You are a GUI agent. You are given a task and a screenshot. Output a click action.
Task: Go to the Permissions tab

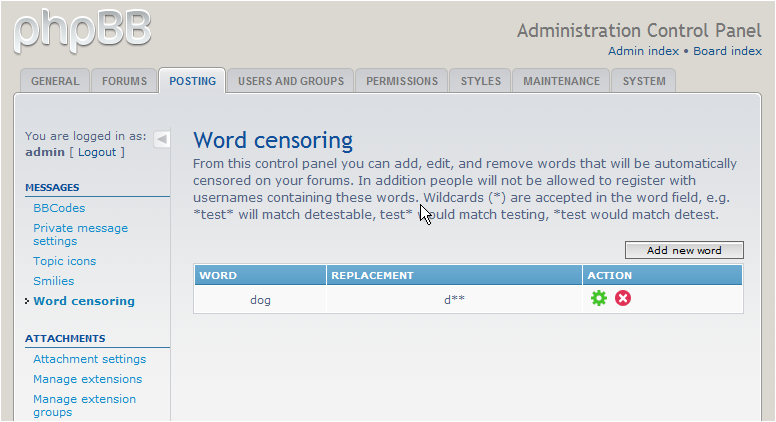(x=402, y=81)
